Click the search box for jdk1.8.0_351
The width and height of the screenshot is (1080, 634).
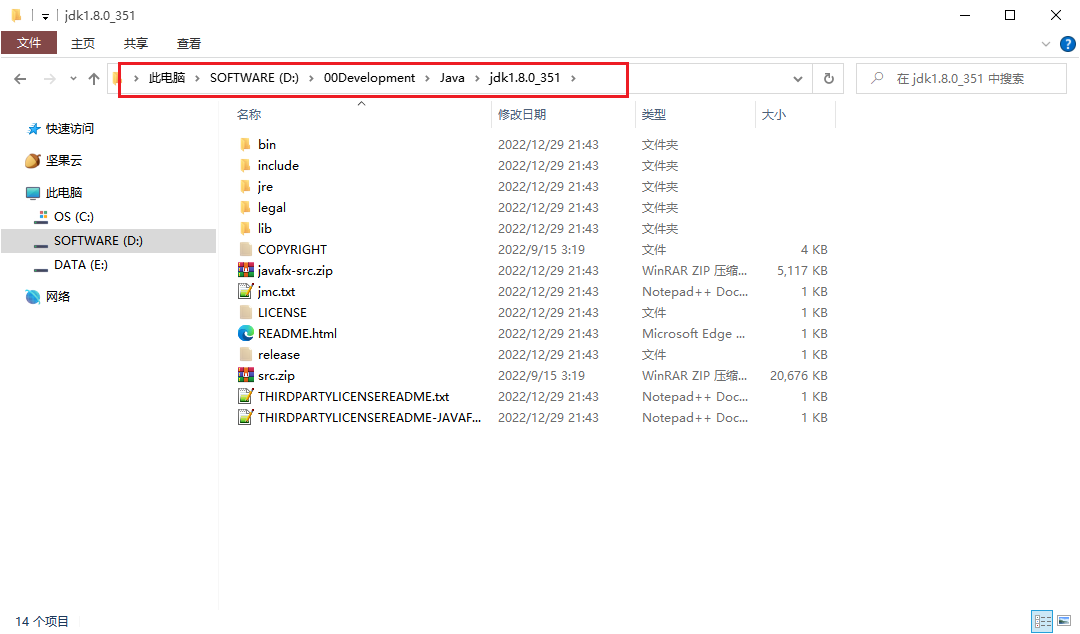[961, 79]
